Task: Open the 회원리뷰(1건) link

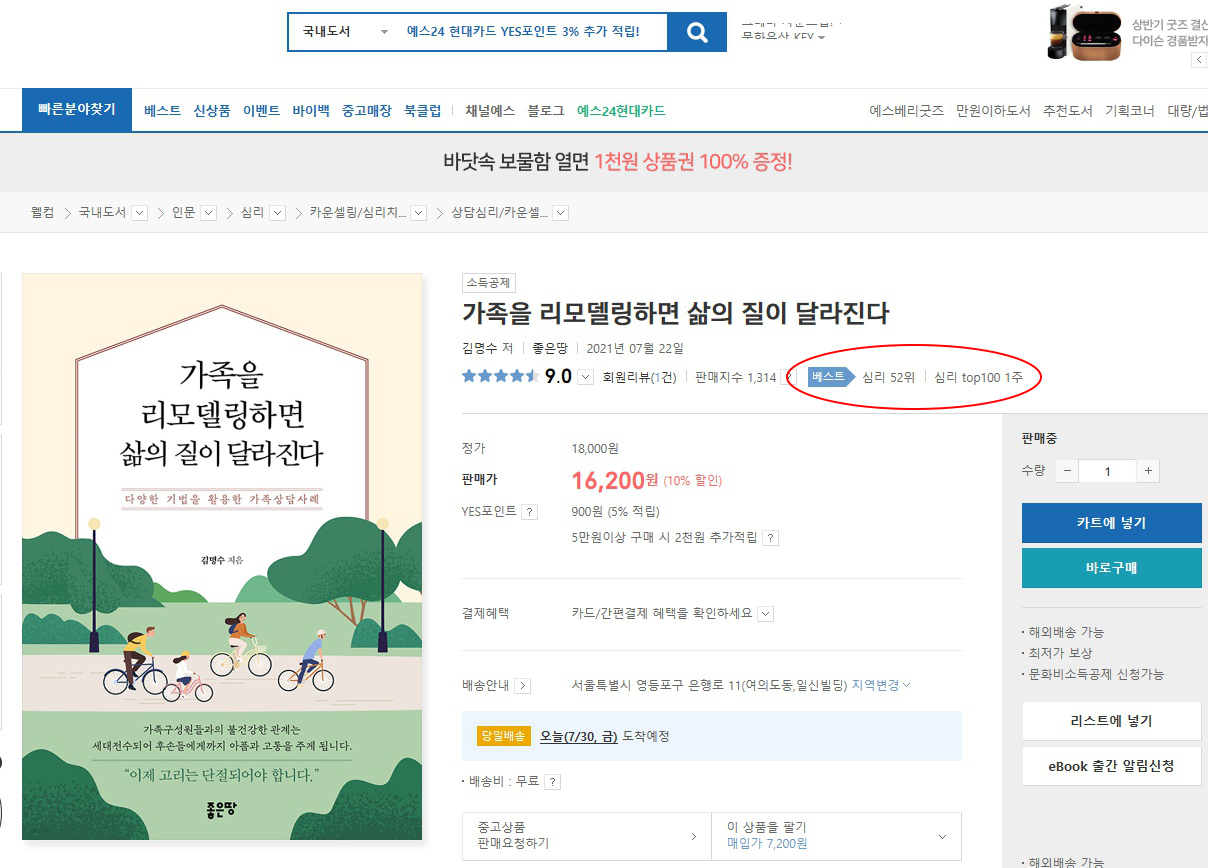Action: pos(639,377)
